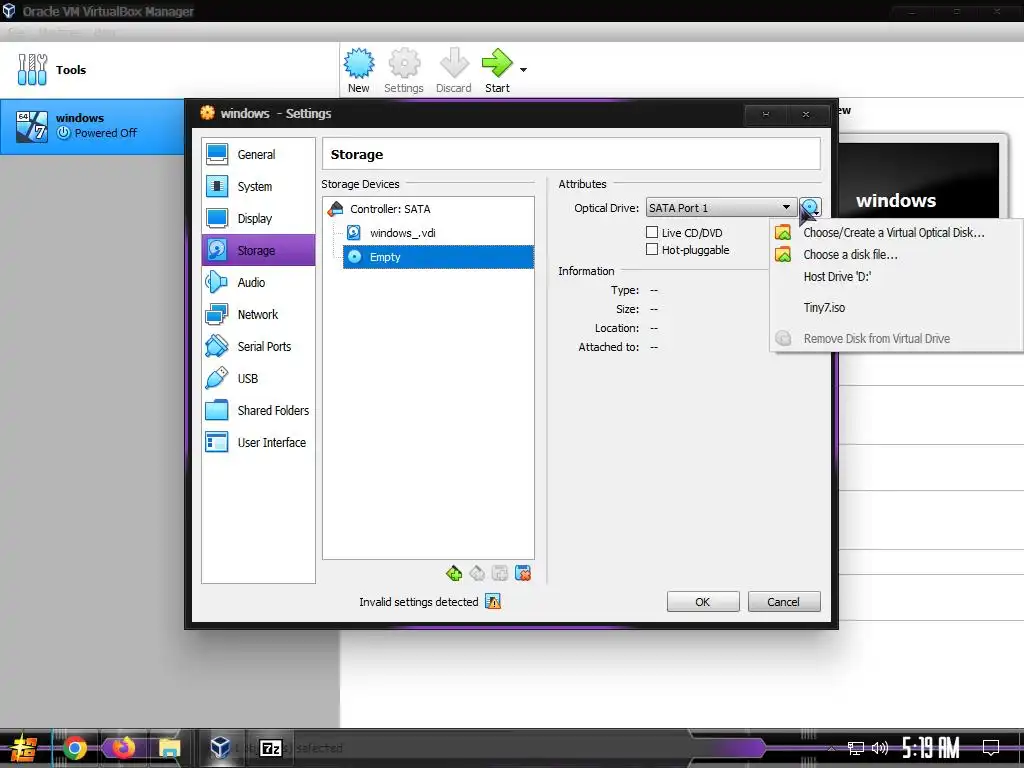Open the USB settings category
The image size is (1024, 768).
click(x=258, y=378)
